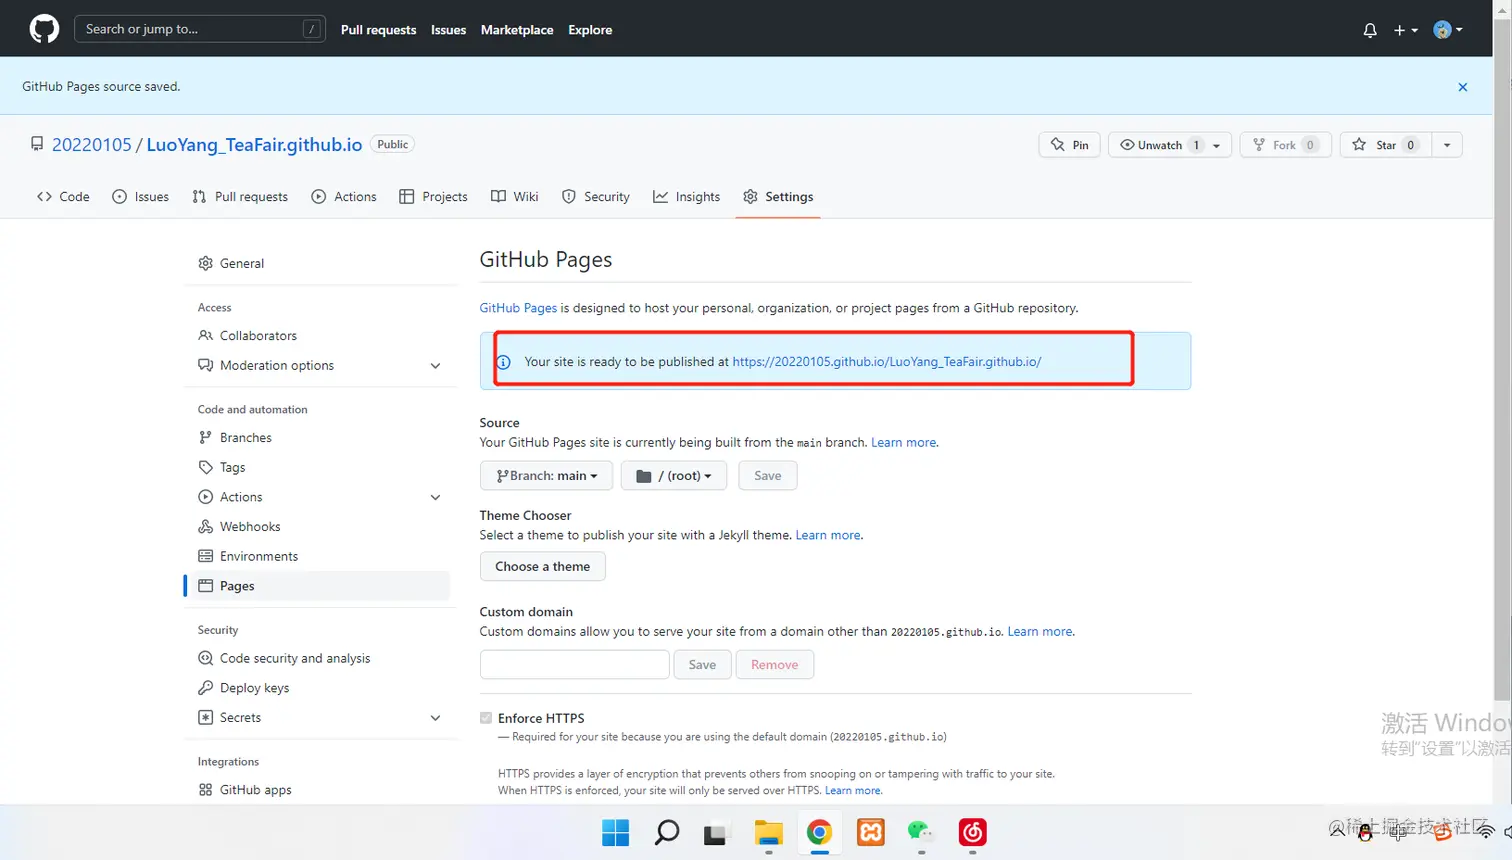Open the Windows Start menu
The width and height of the screenshot is (1512, 860).
pos(615,832)
